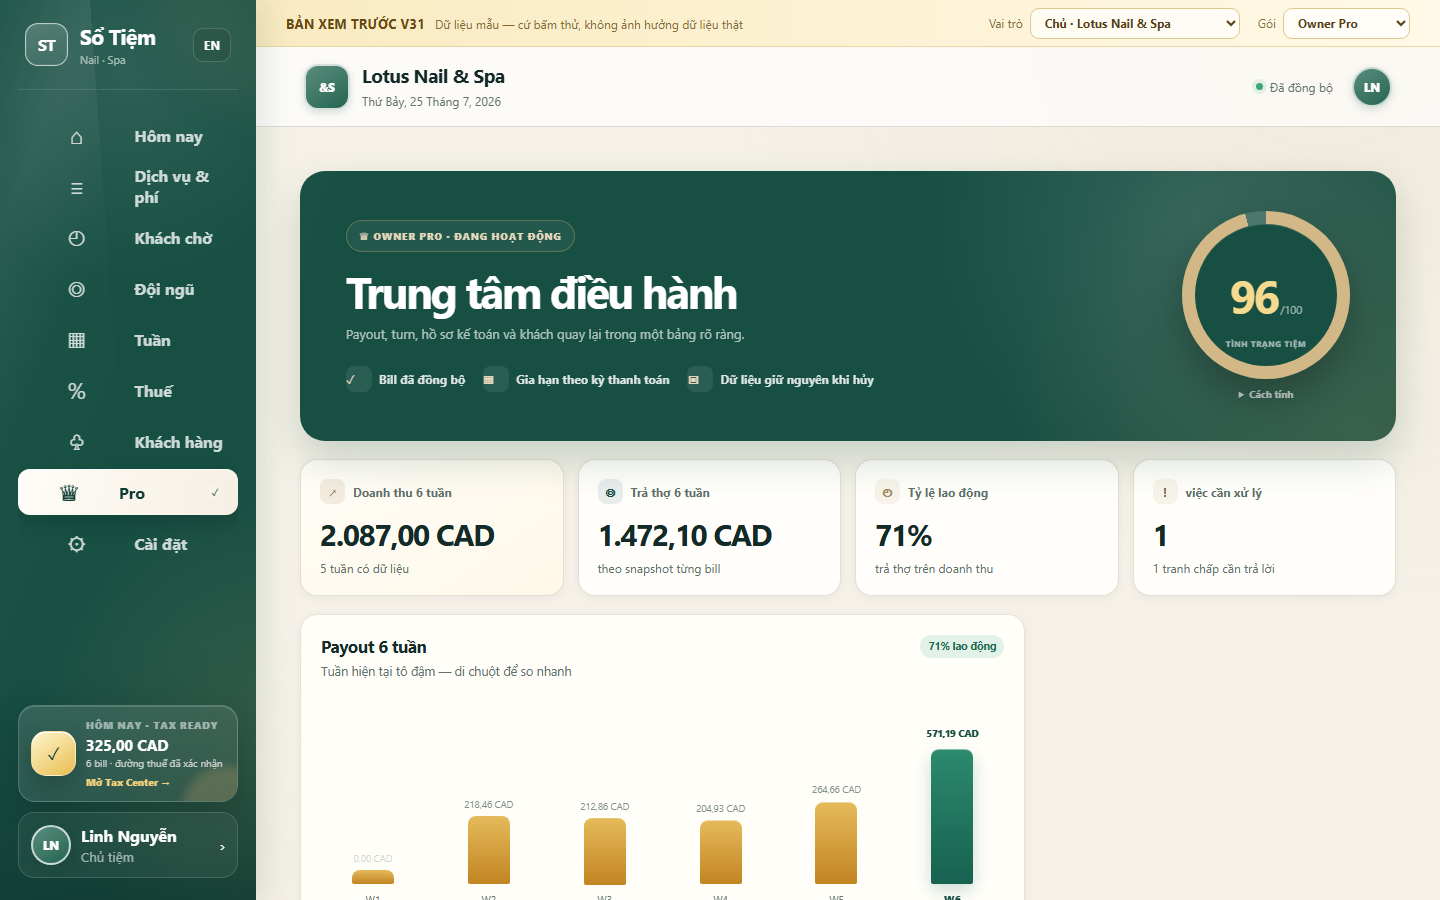1440x900 pixels.
Task: Click the Khách chờ clock icon
Action: (77, 239)
